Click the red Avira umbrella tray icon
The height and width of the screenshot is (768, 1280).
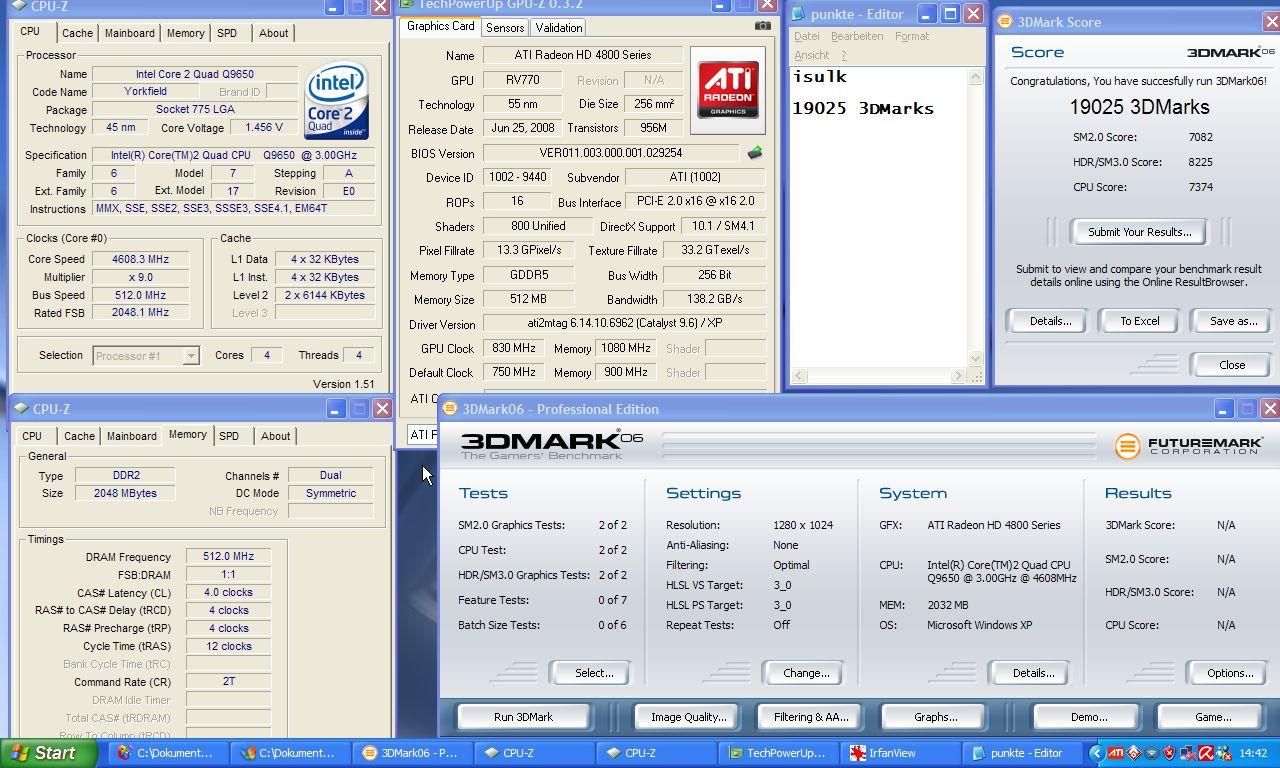click(x=1206, y=753)
